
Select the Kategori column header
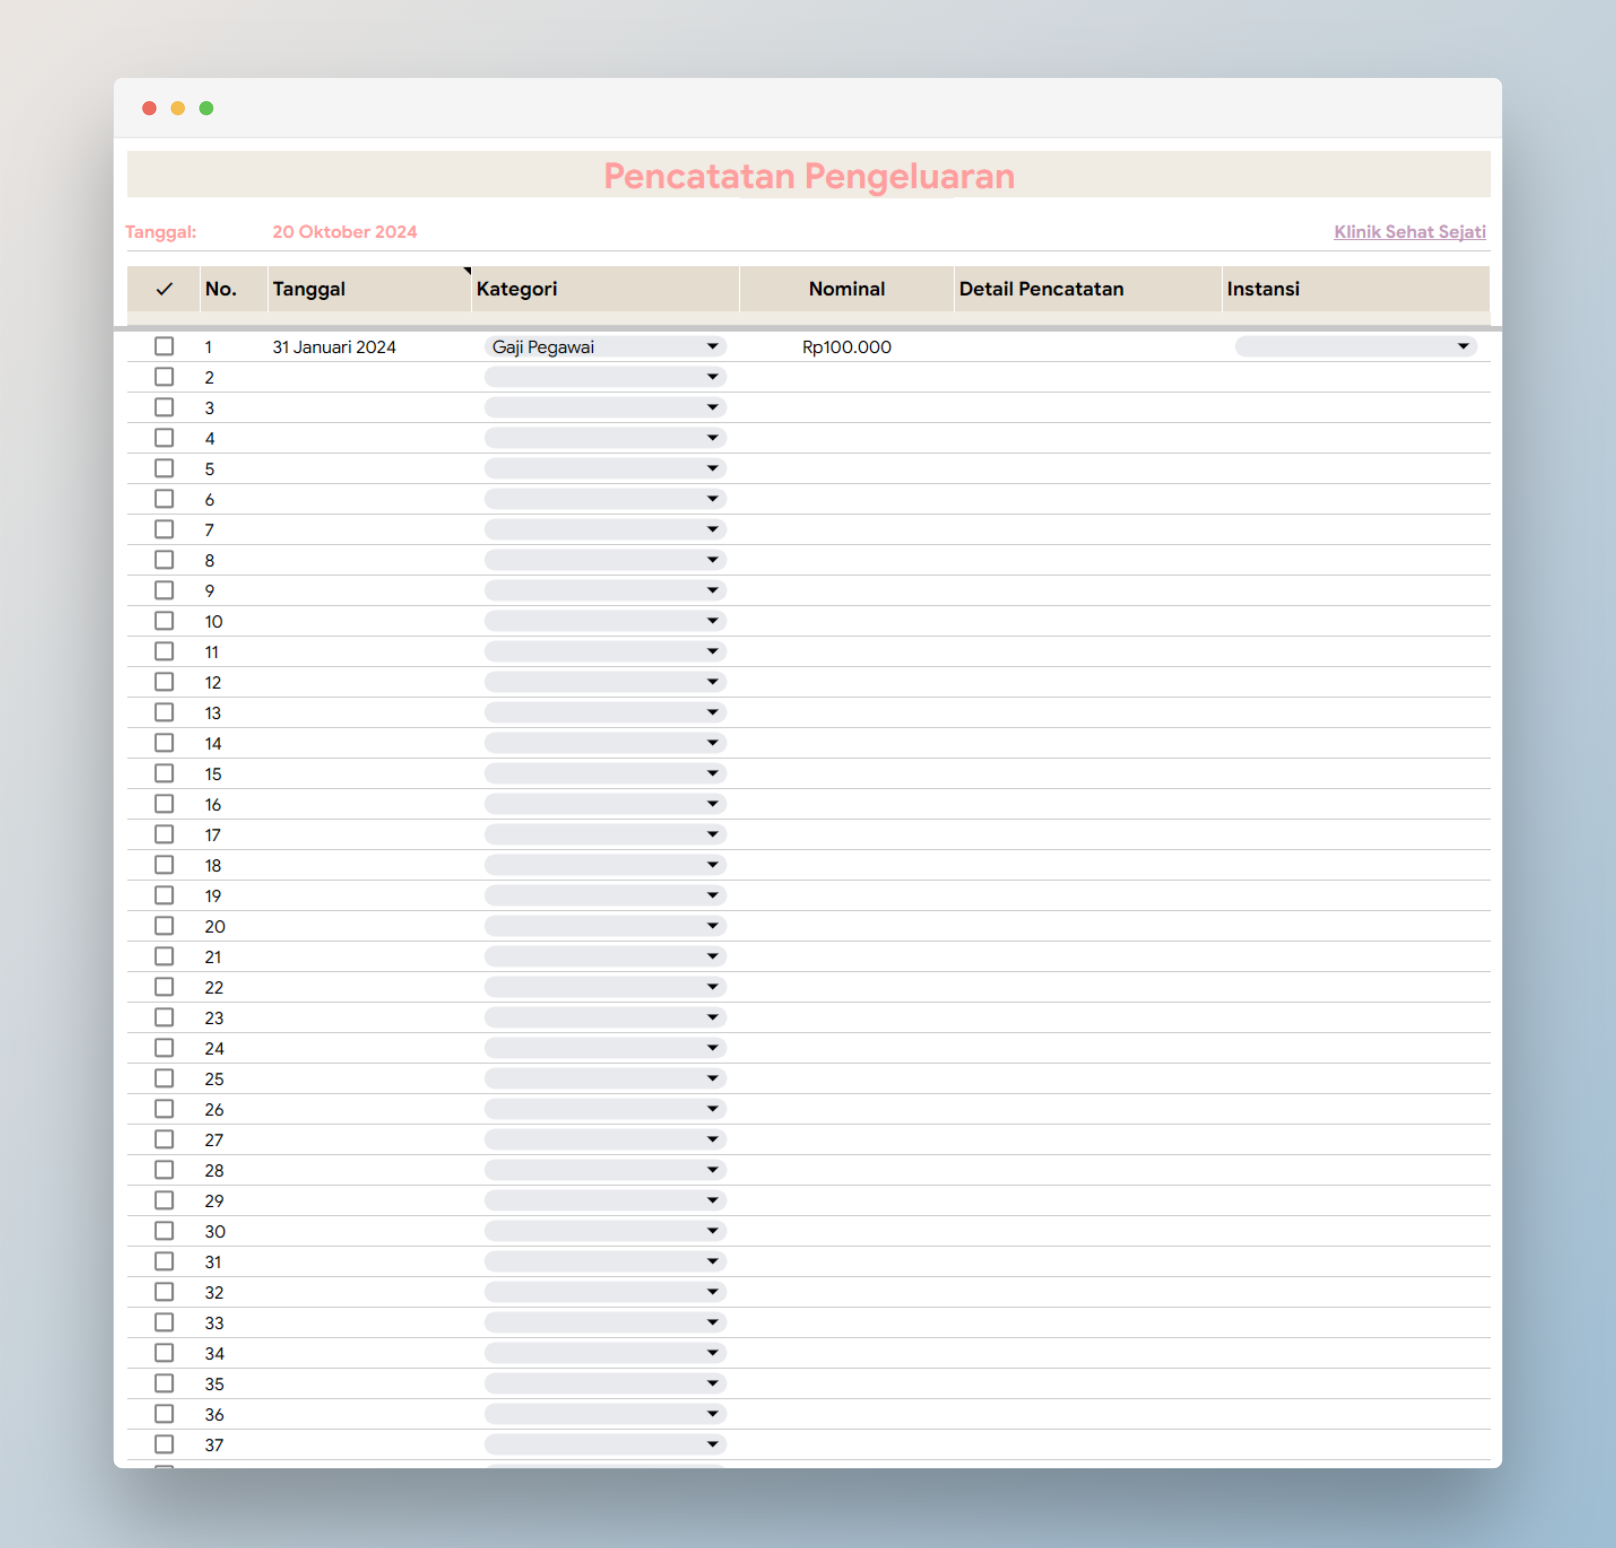[x=605, y=289]
